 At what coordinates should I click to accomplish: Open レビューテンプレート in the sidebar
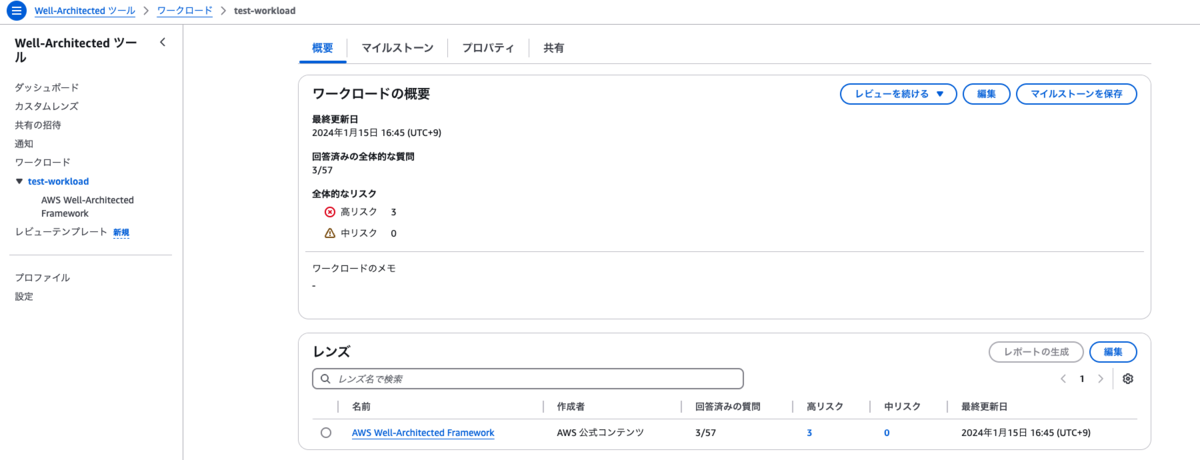pyautogui.click(x=61, y=232)
